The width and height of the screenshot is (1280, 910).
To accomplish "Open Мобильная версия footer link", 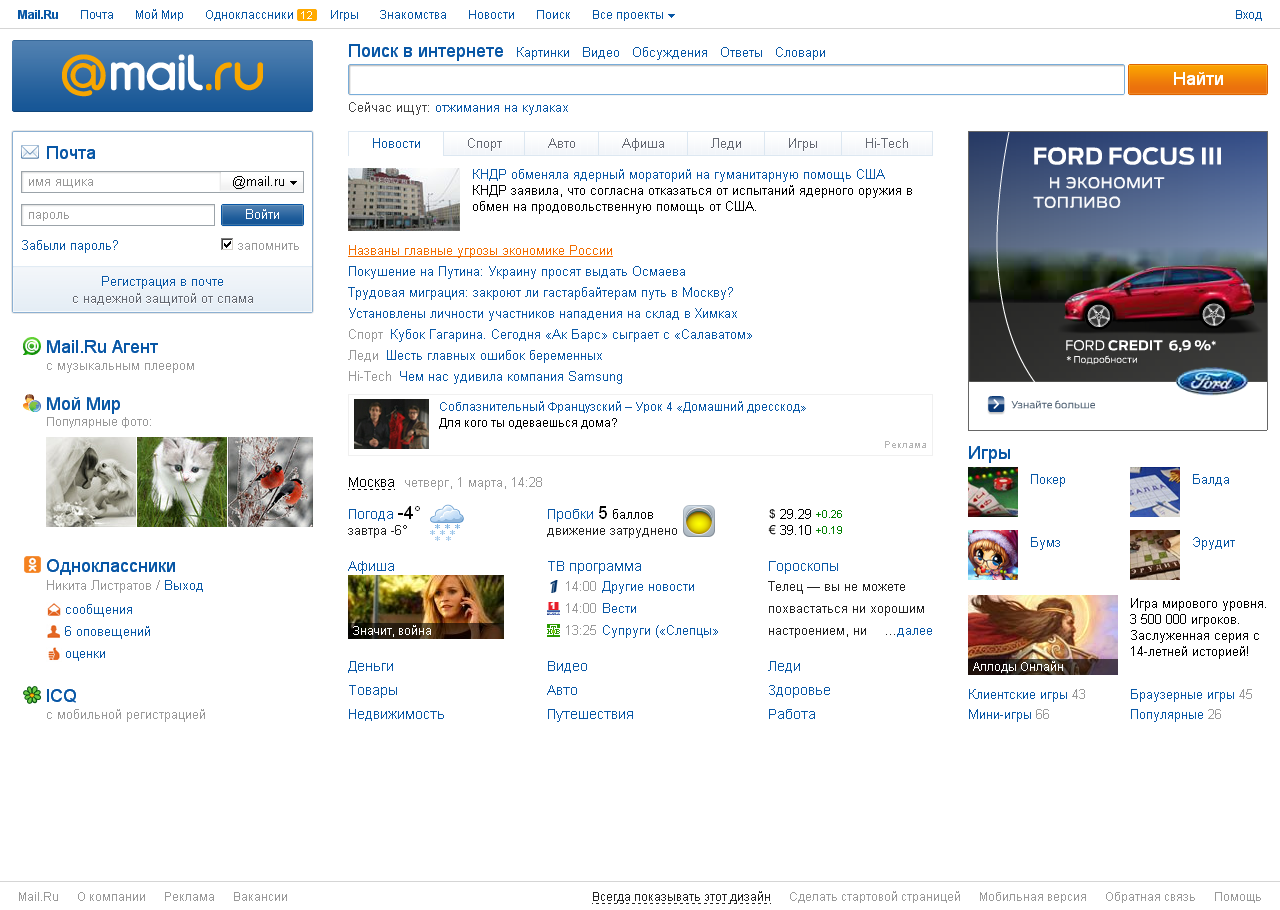I will coord(1033,897).
